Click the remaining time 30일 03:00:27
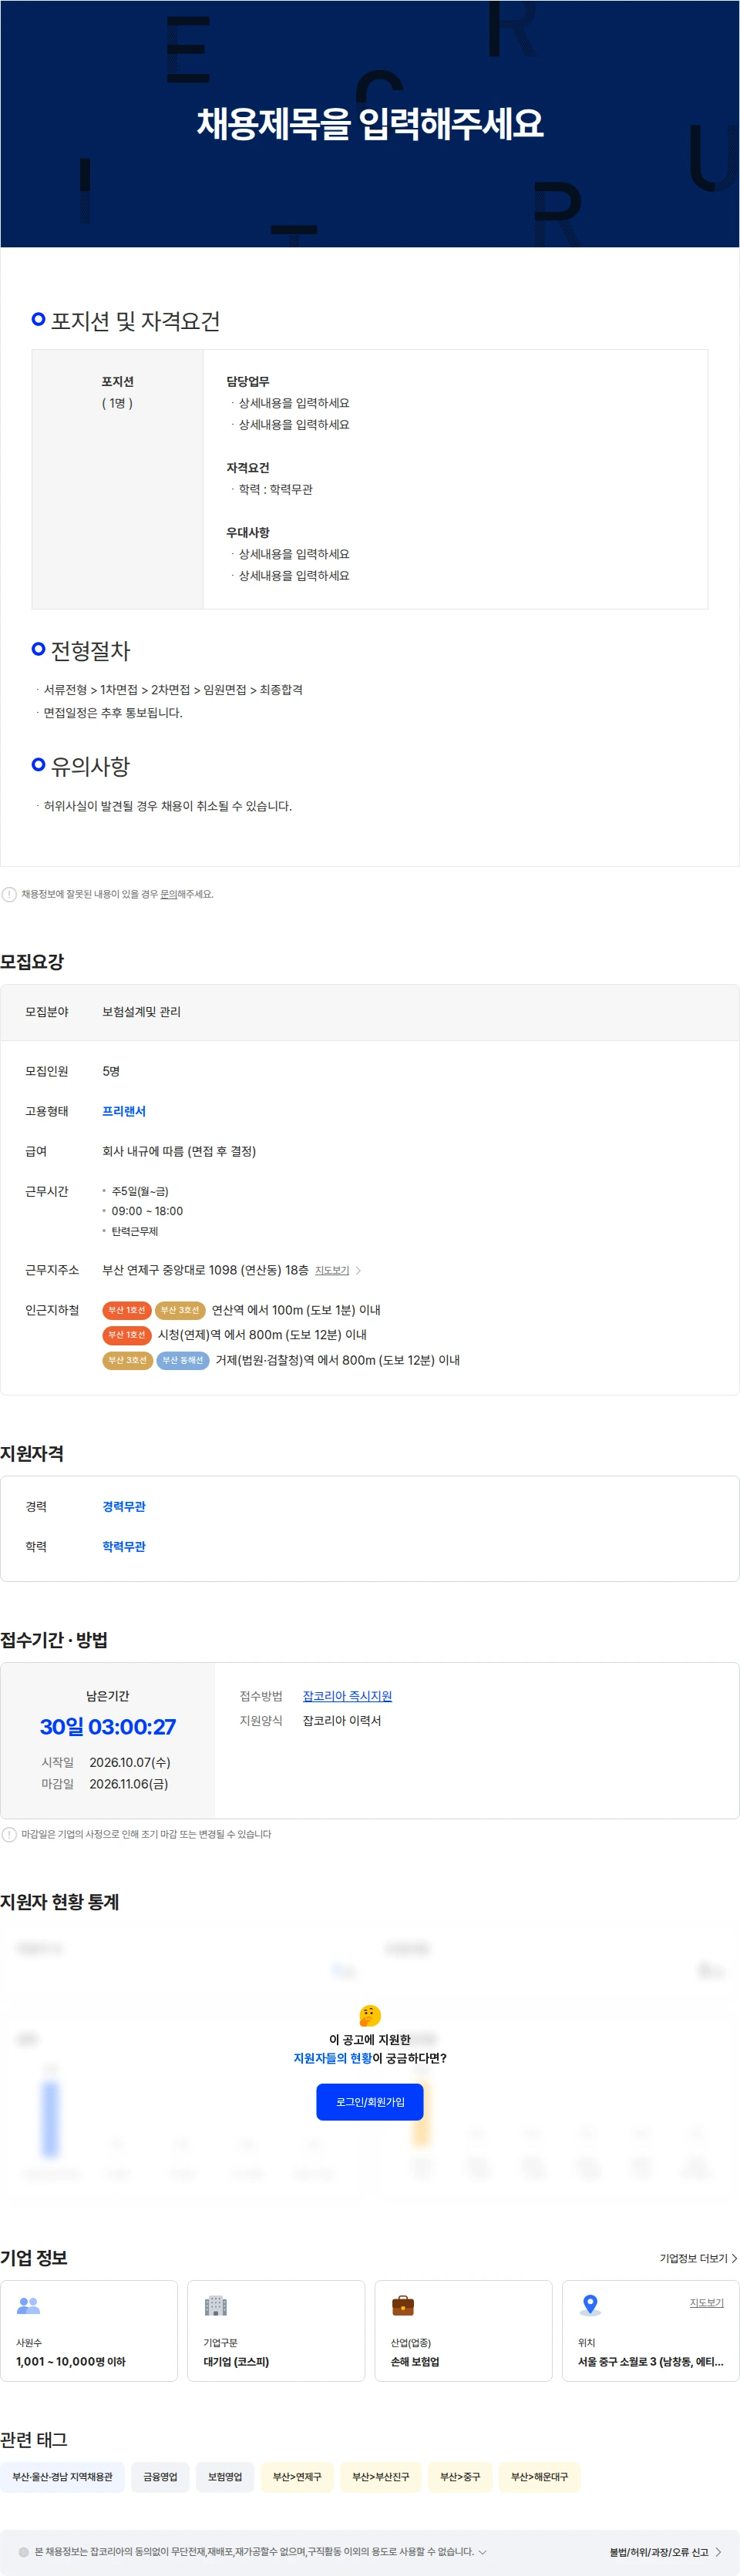 point(107,1727)
